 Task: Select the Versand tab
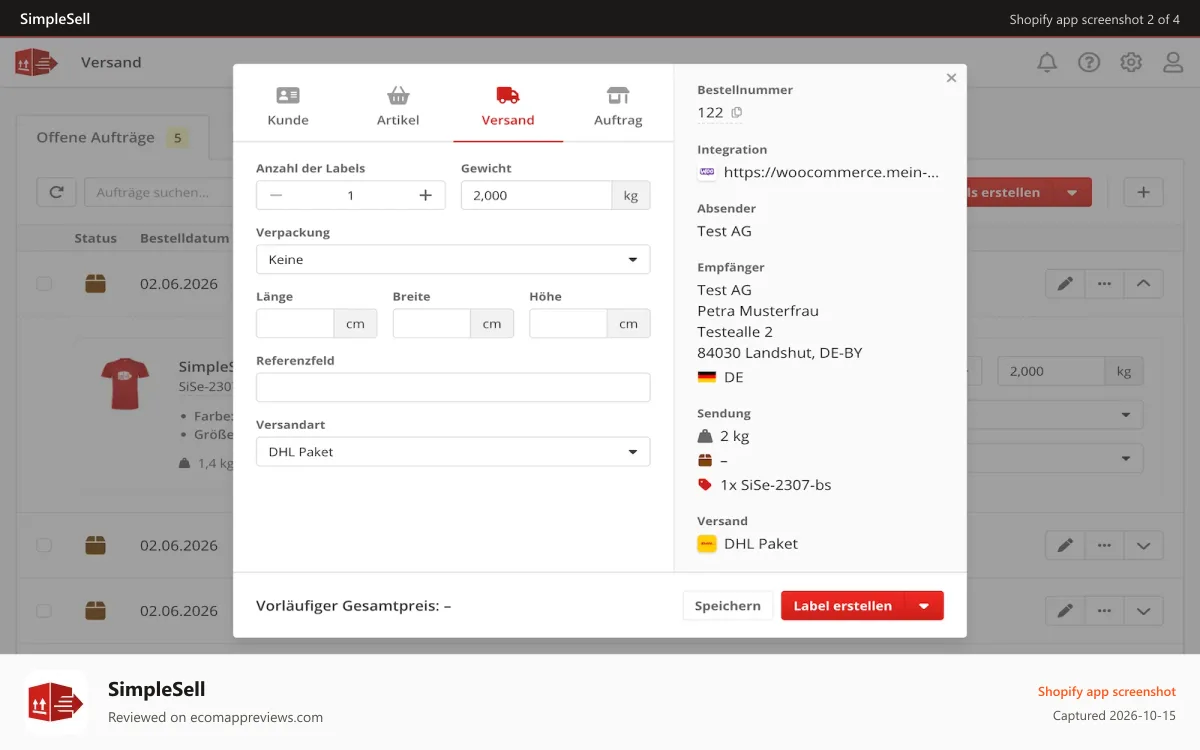coord(508,106)
